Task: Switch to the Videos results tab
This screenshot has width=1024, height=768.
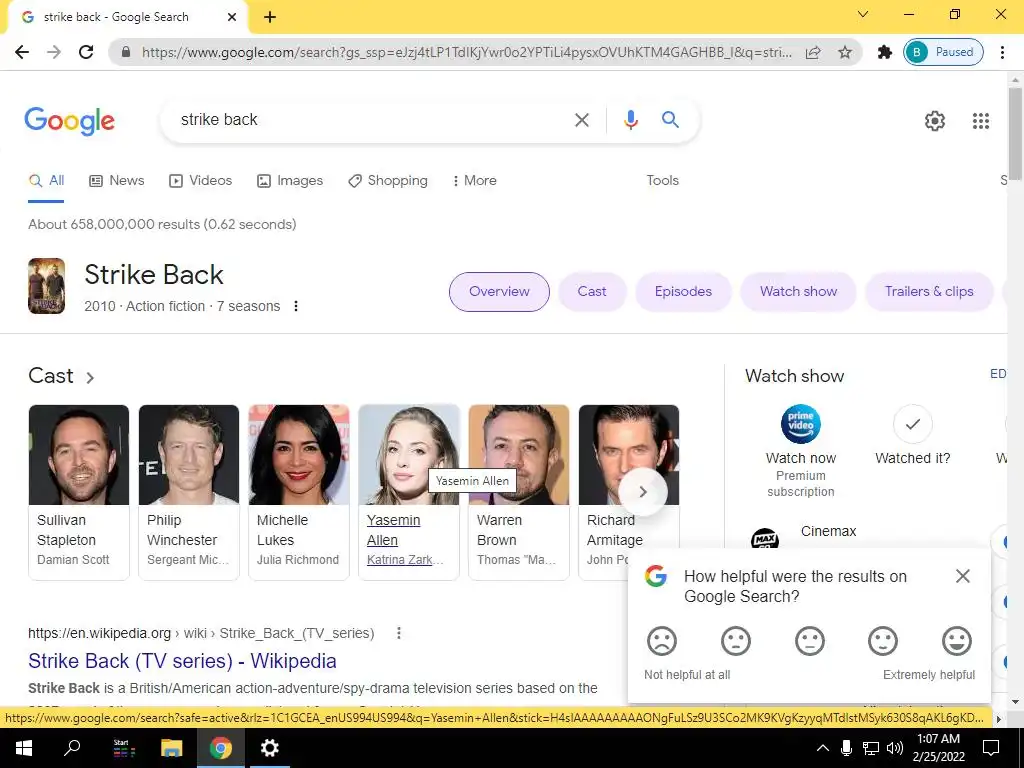Action: 200,180
